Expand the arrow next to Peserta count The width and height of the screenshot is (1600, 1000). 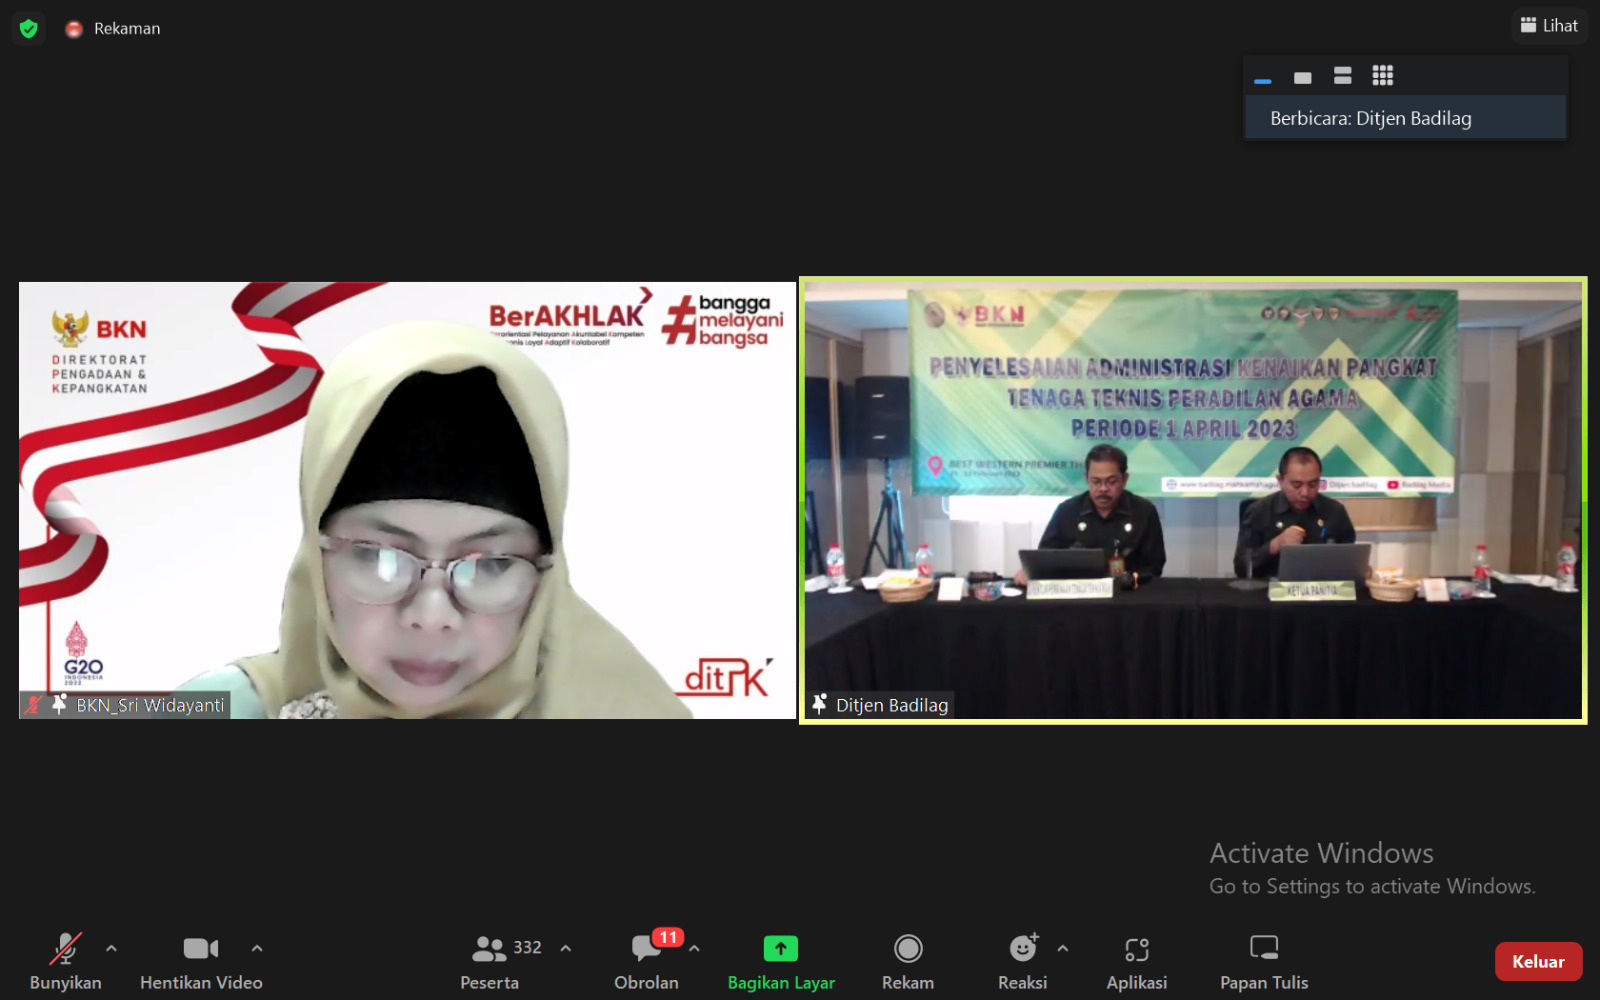566,948
